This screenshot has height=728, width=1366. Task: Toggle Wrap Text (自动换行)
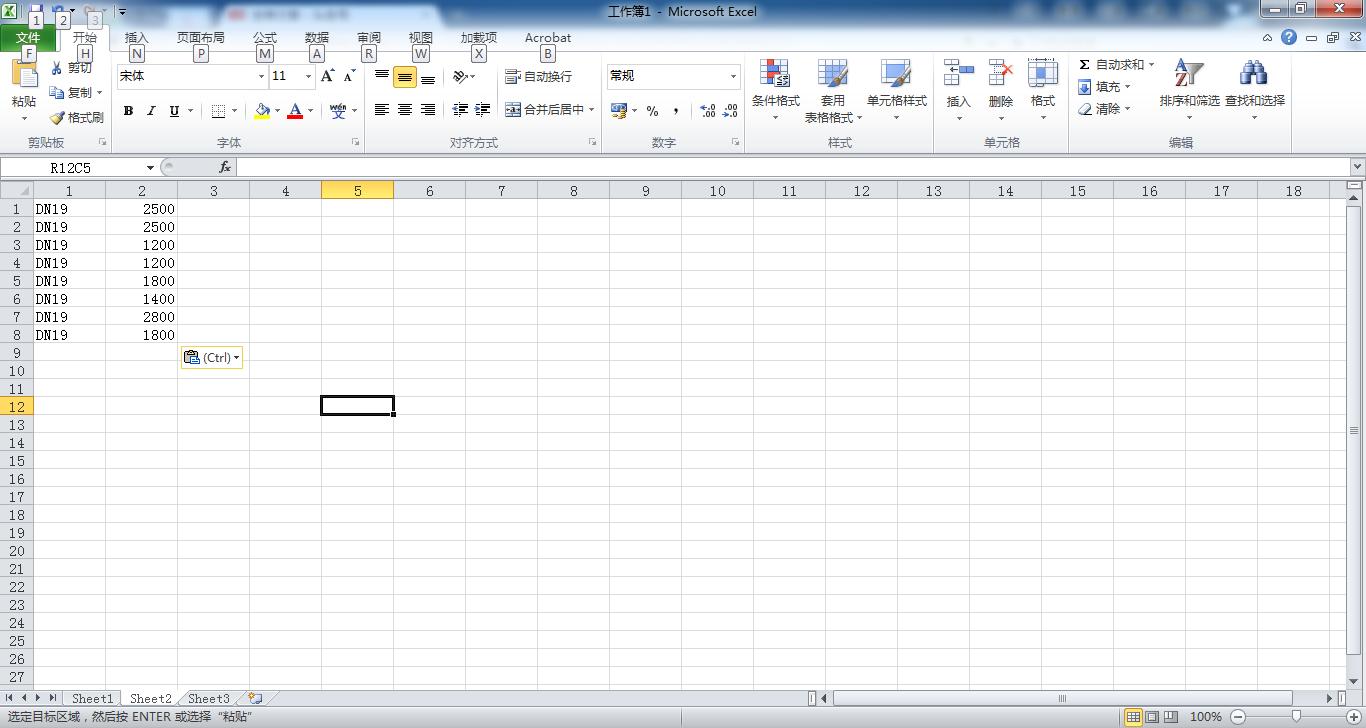(x=539, y=76)
